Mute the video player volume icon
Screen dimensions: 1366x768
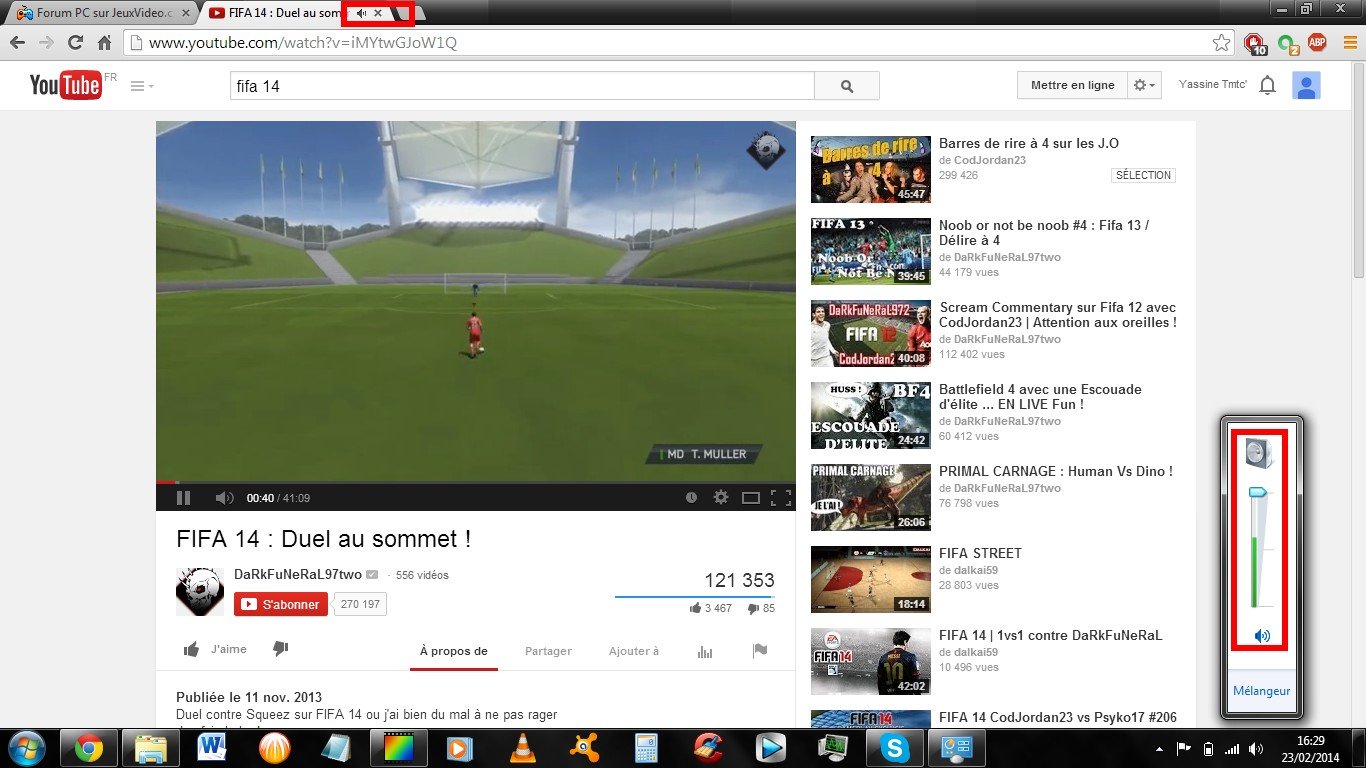pyautogui.click(x=224, y=498)
